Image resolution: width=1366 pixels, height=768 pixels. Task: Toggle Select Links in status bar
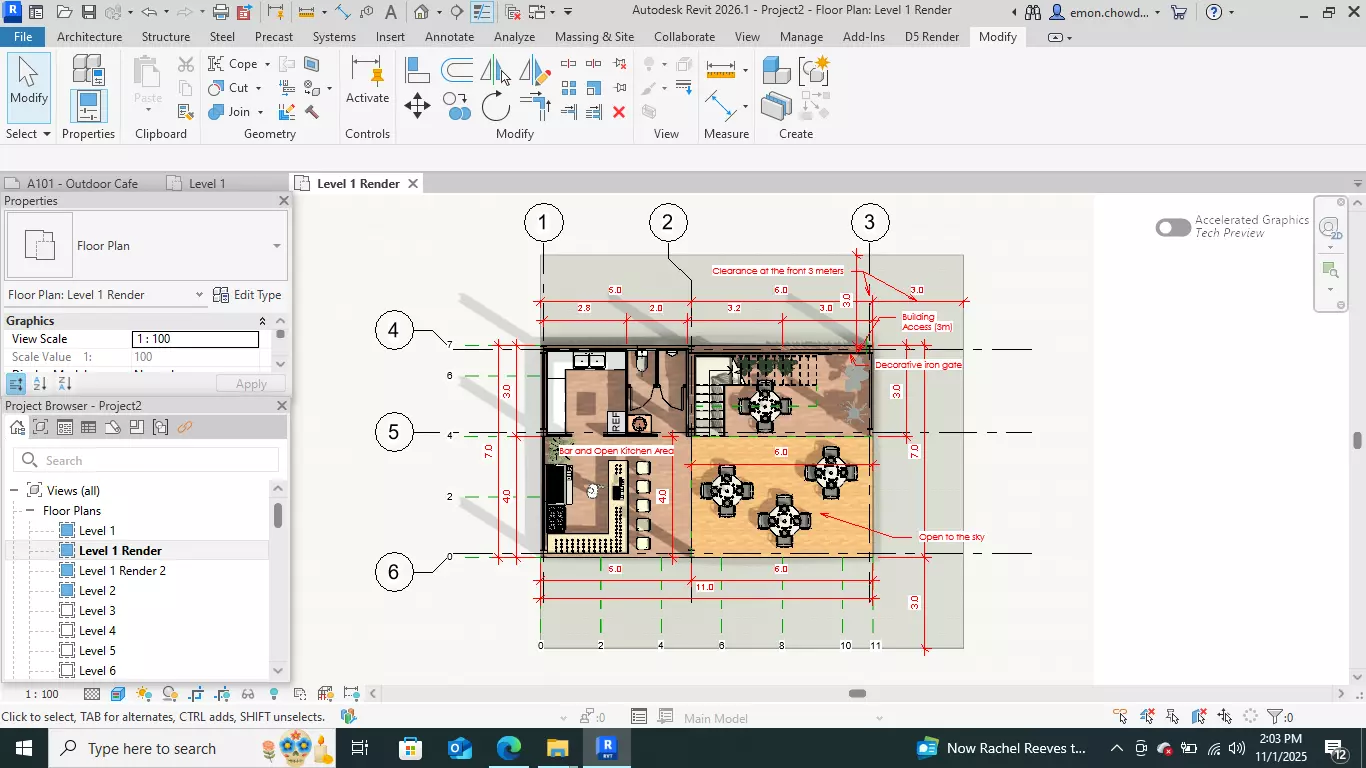pyautogui.click(x=1121, y=717)
